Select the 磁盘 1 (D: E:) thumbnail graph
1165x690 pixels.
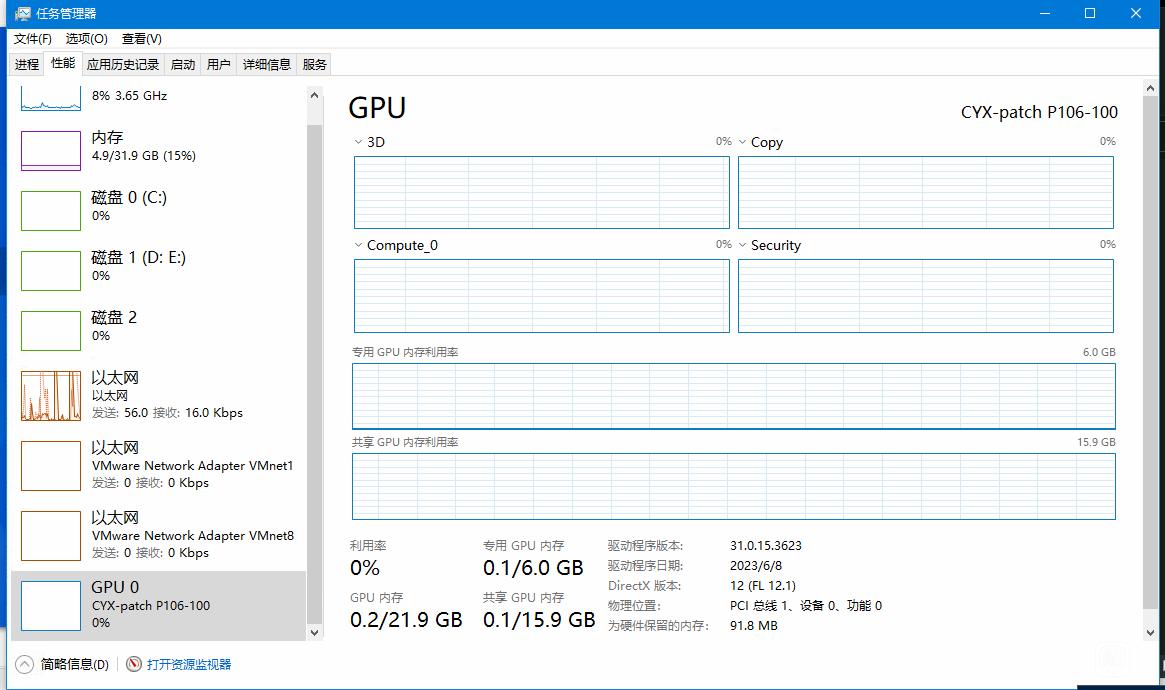pos(51,271)
